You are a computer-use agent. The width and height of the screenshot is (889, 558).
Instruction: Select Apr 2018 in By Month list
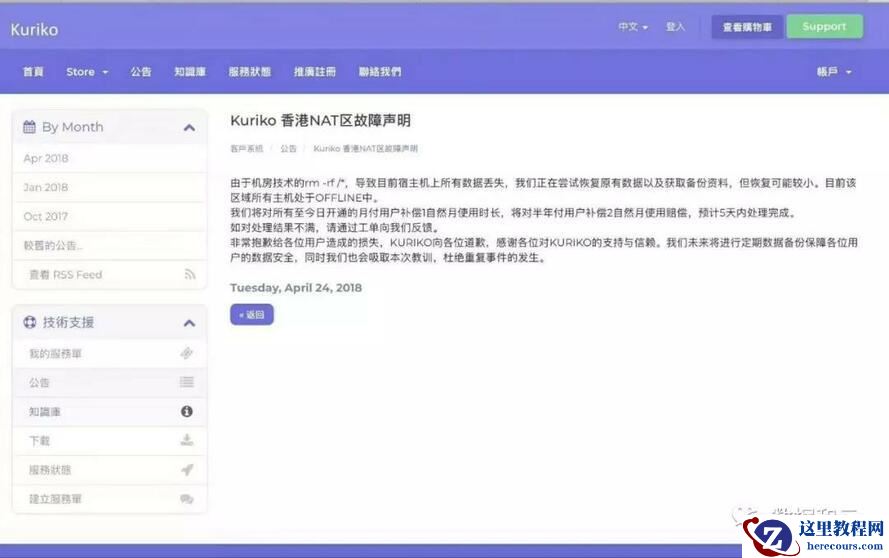click(109, 158)
